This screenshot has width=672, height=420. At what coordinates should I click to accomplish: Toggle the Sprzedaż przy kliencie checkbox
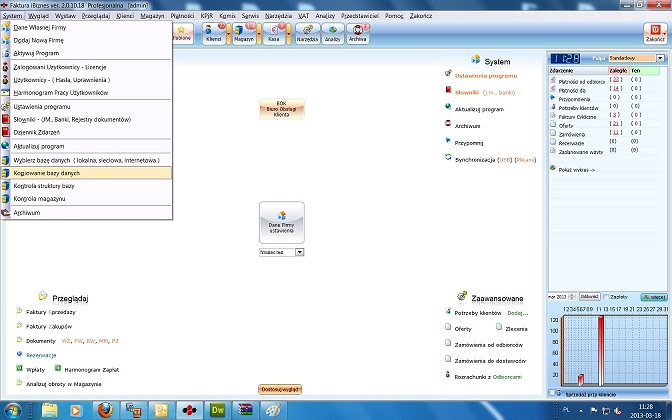pos(552,393)
